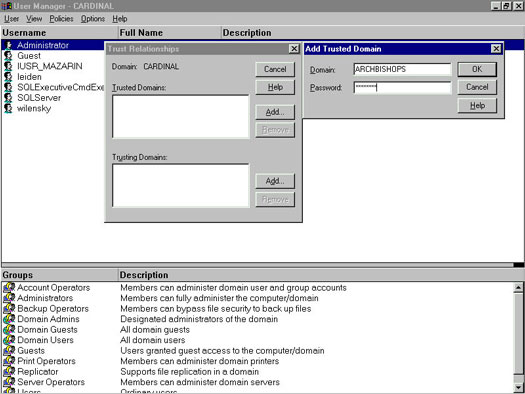Click the Domain field containing ARCHBISHOPS
Screen dimensions: 525x394
click(x=402, y=69)
